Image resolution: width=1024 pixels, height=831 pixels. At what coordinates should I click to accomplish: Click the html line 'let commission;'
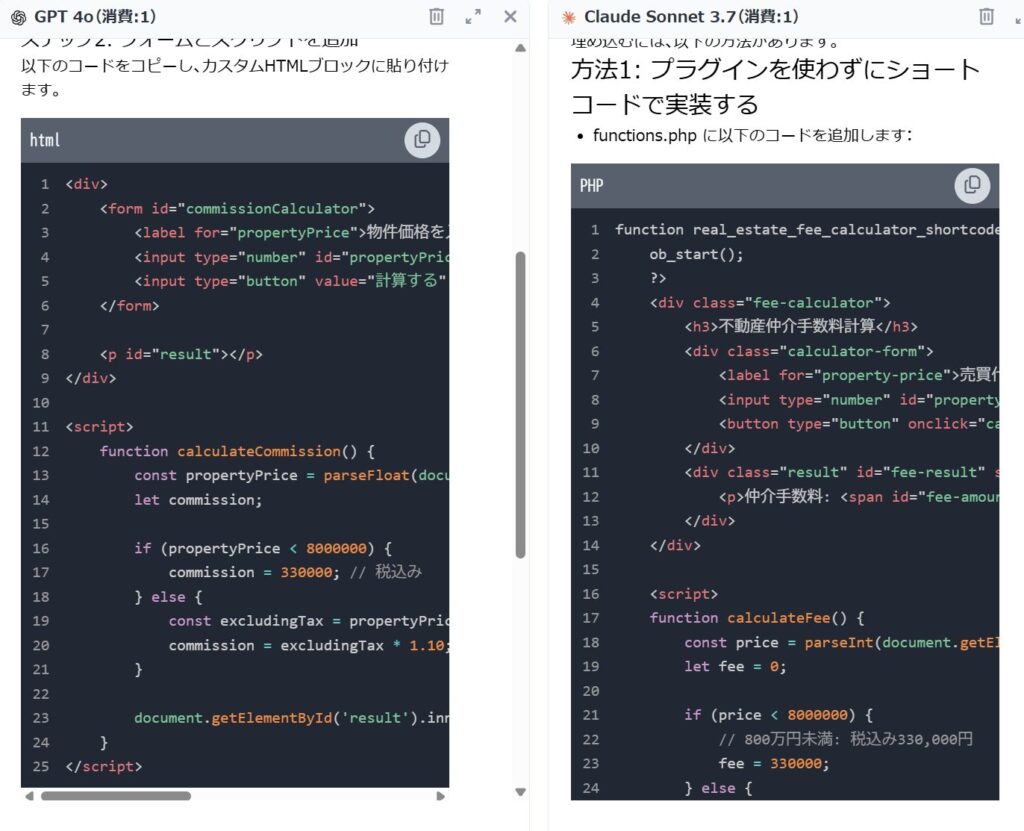(x=198, y=500)
